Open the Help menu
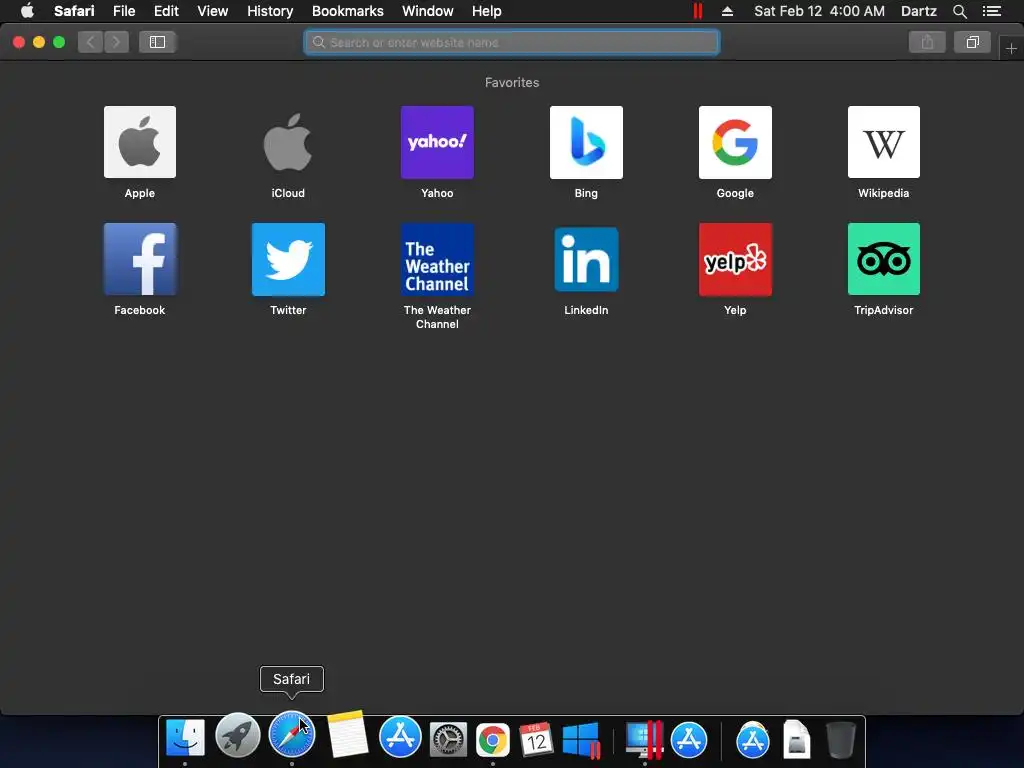 tap(487, 11)
